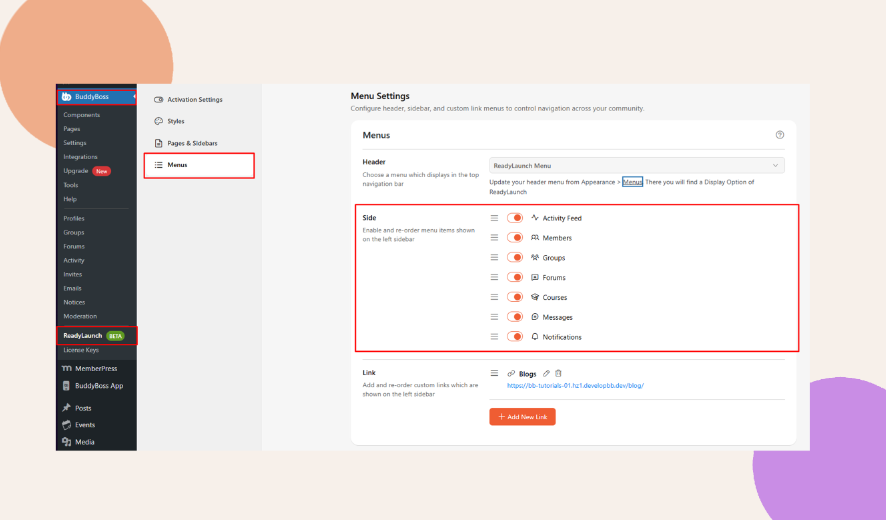The height and width of the screenshot is (520, 886).
Task: Disable the Activity Feed toggle
Action: tap(515, 218)
